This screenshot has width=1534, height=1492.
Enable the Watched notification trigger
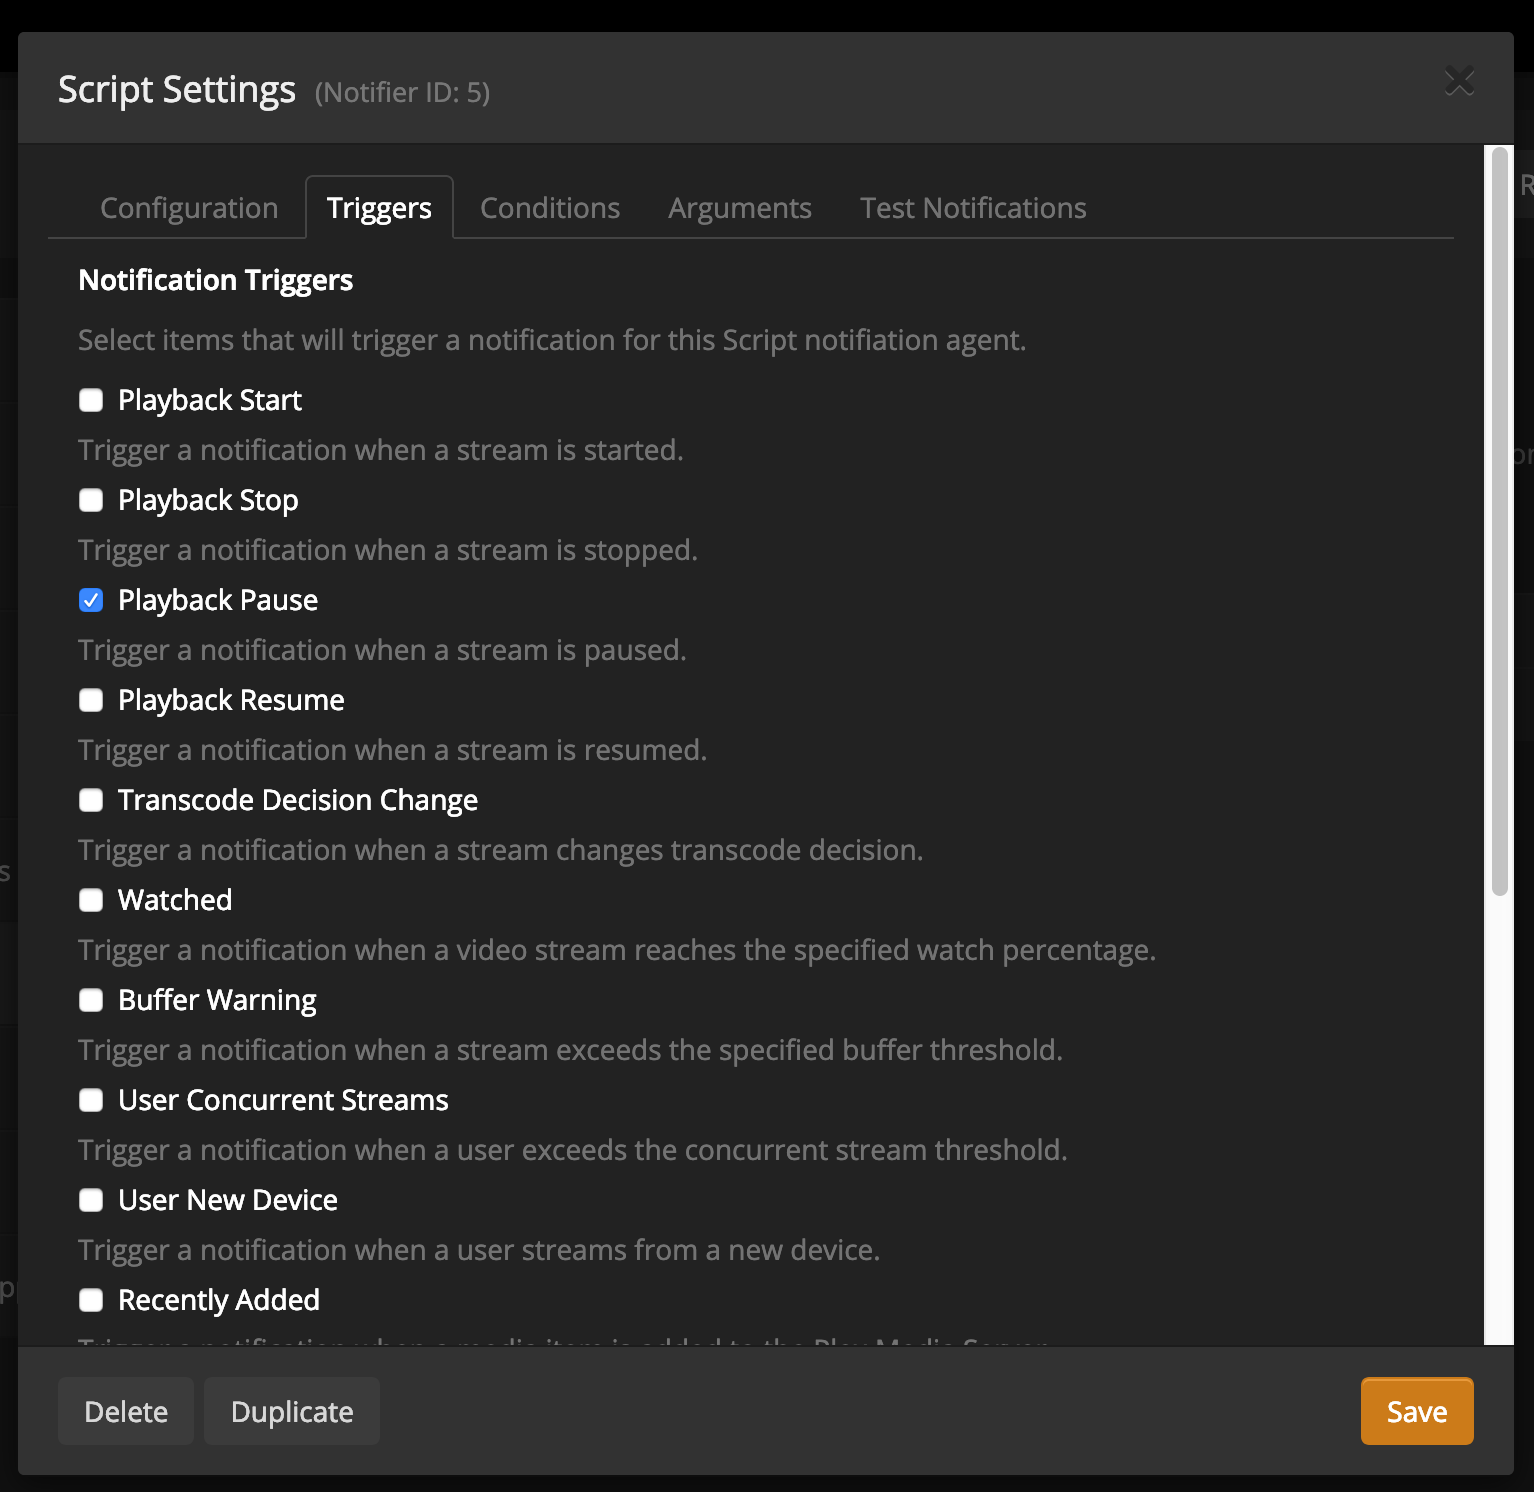[91, 900]
